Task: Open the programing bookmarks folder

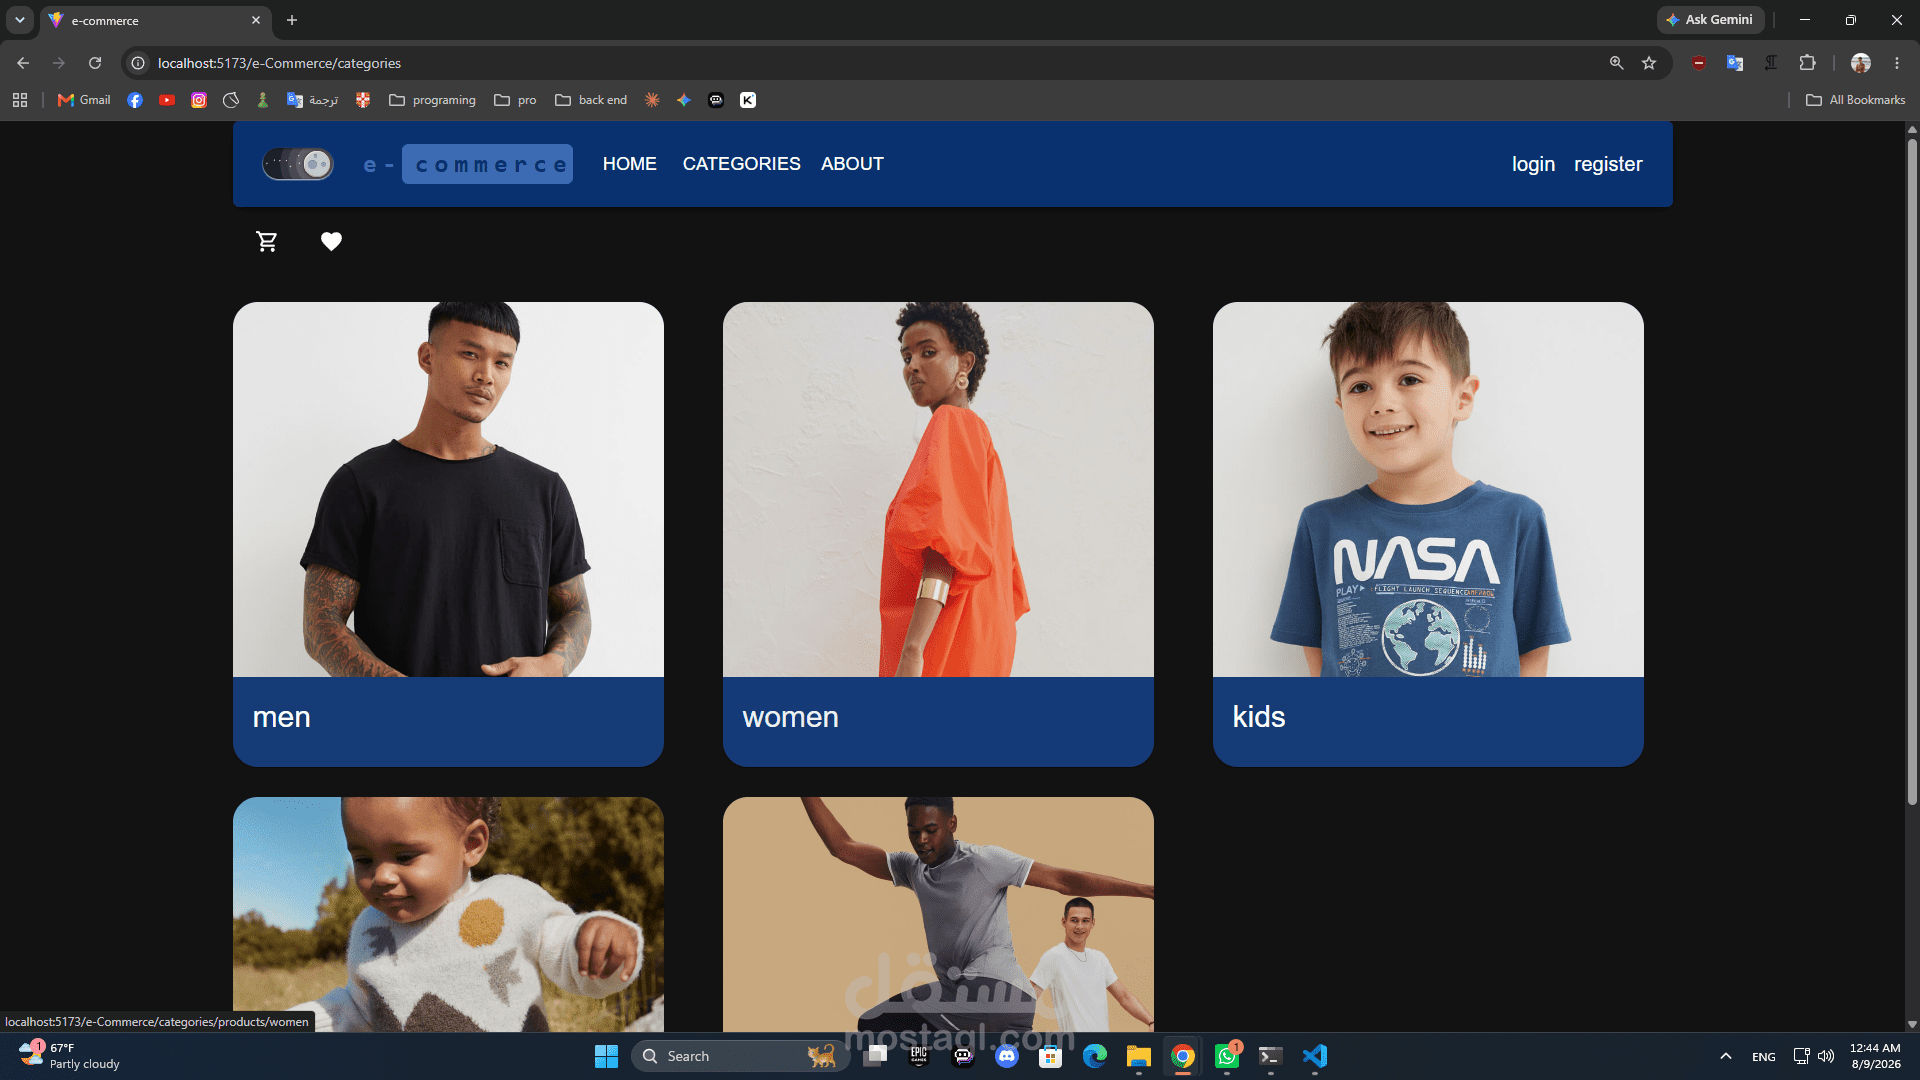Action: tap(432, 100)
